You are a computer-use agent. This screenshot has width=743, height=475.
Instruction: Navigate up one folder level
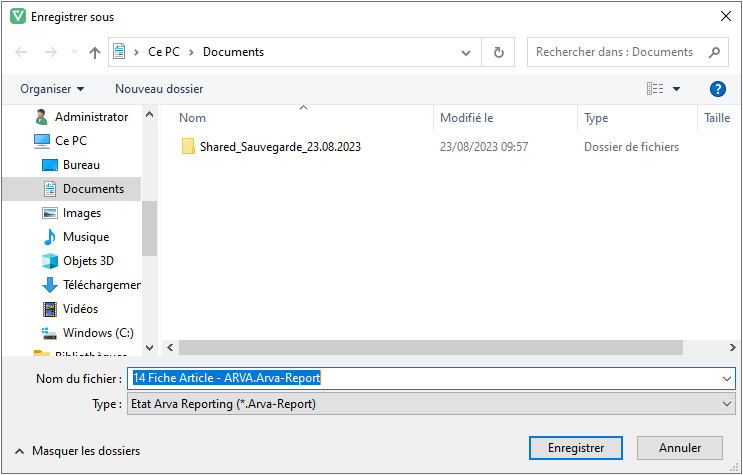[95, 52]
